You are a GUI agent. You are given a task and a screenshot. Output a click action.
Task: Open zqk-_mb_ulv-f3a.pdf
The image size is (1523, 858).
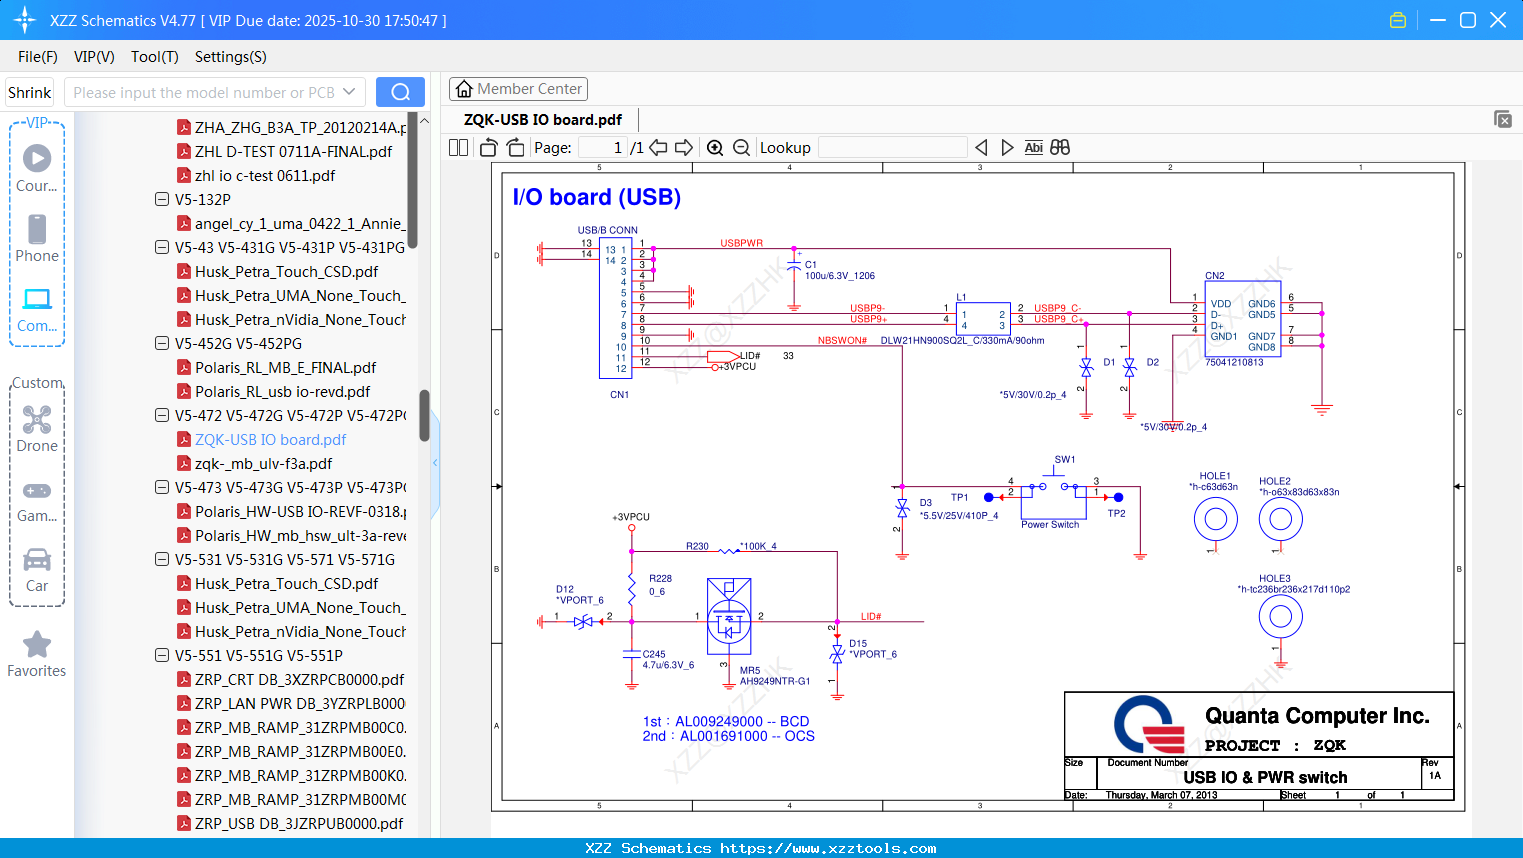coord(263,463)
